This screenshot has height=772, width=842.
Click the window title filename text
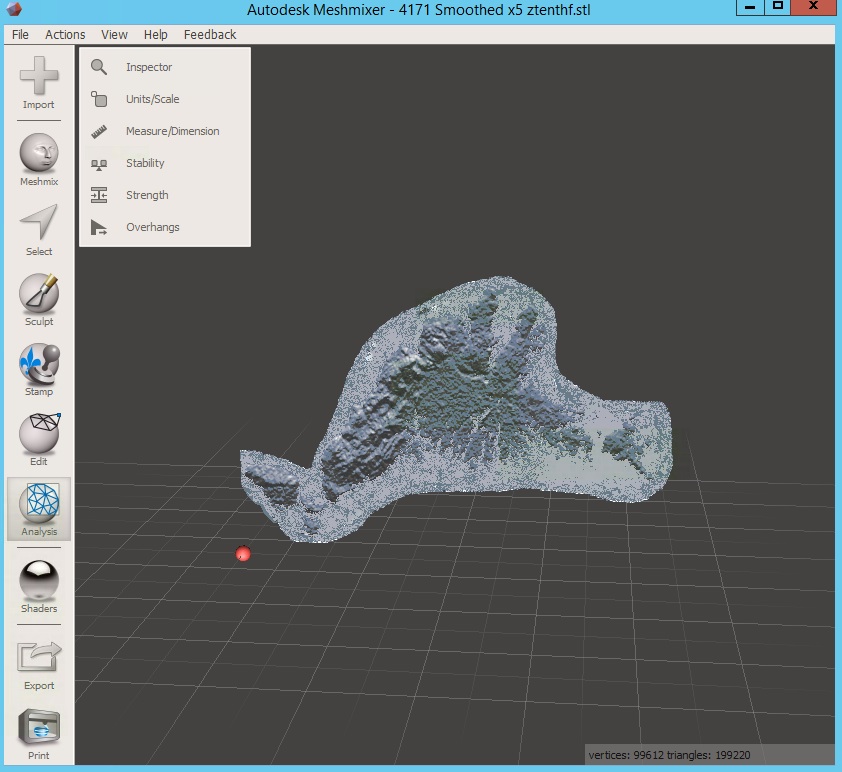(x=418, y=10)
